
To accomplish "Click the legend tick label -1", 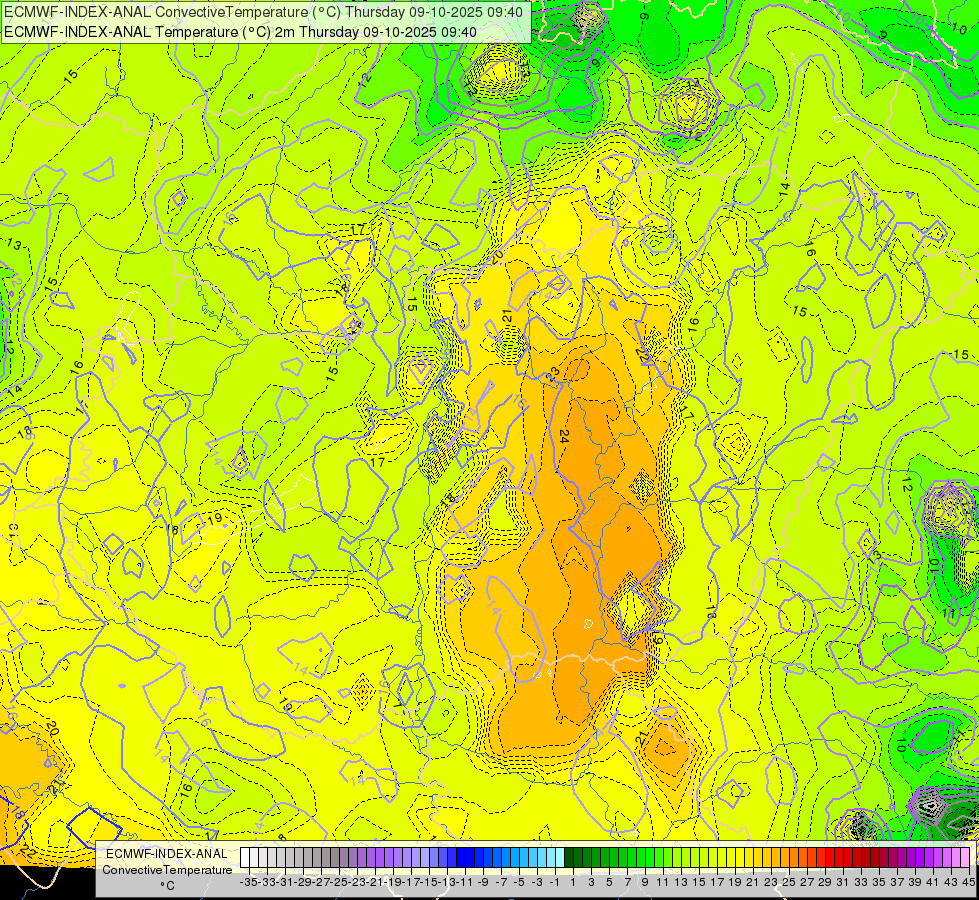I will (554, 882).
